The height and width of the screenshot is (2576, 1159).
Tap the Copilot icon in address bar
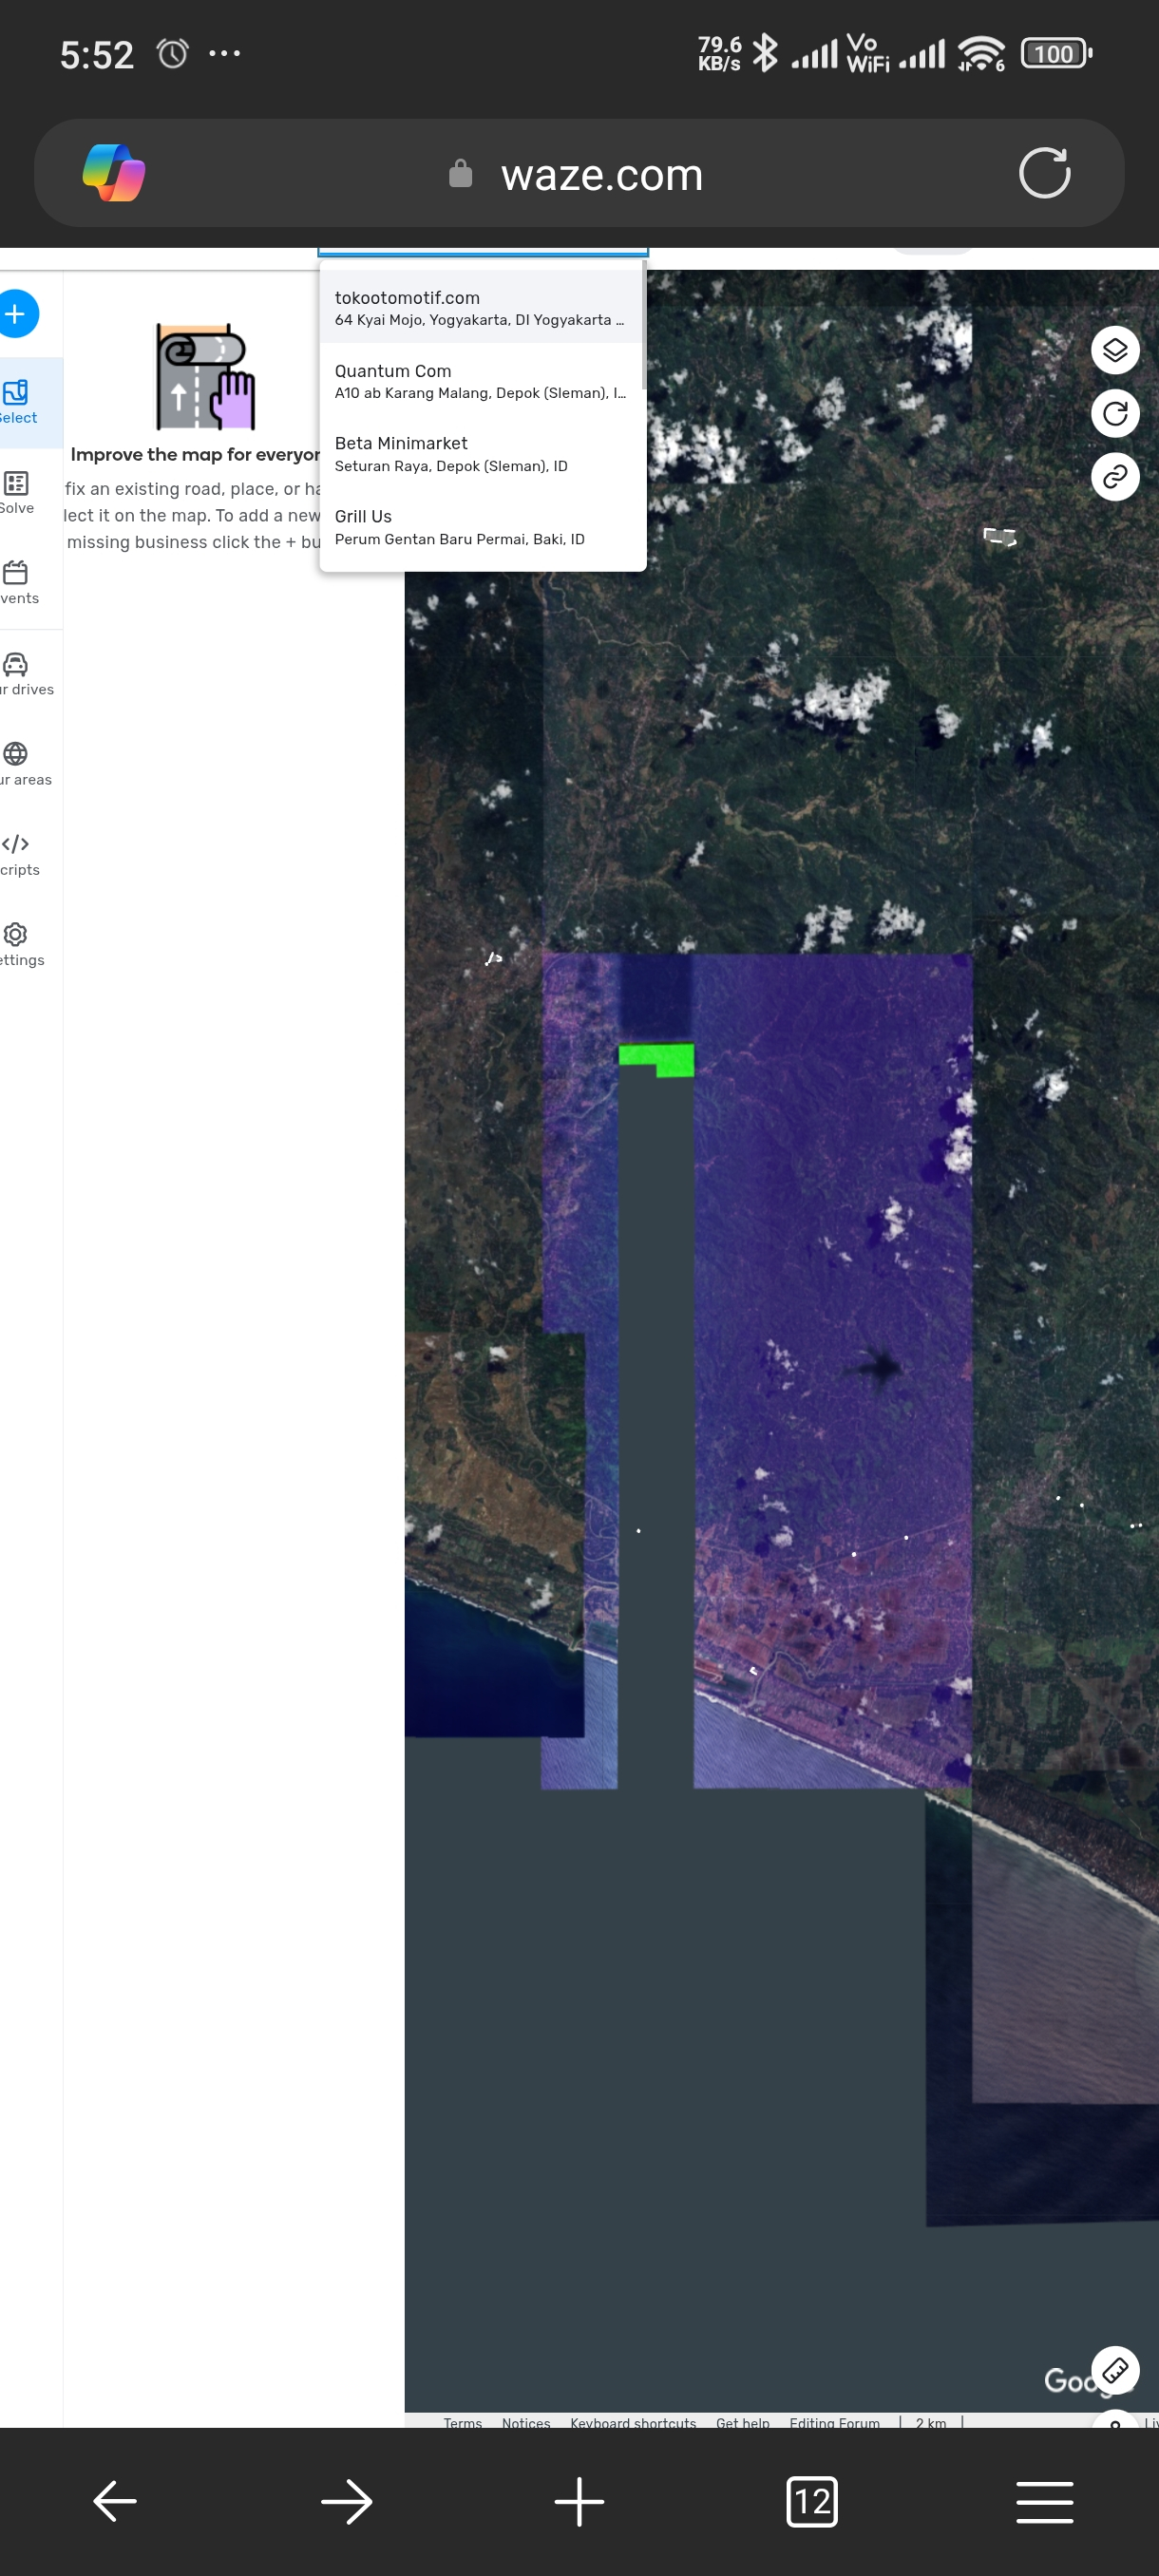point(114,173)
